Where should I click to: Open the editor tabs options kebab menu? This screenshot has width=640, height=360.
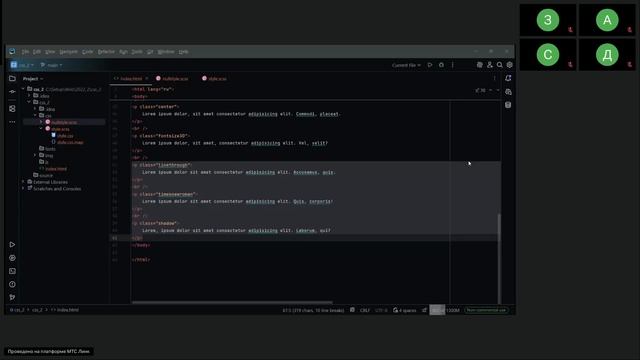(495, 78)
